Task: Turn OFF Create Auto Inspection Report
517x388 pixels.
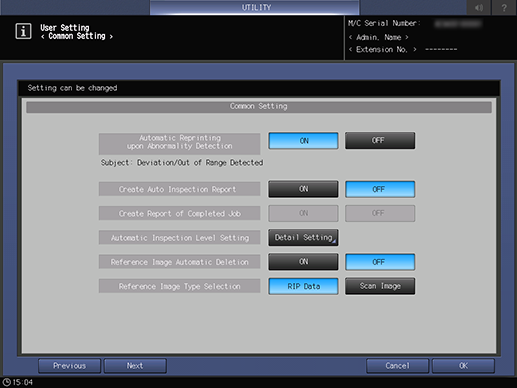Action: pos(380,189)
